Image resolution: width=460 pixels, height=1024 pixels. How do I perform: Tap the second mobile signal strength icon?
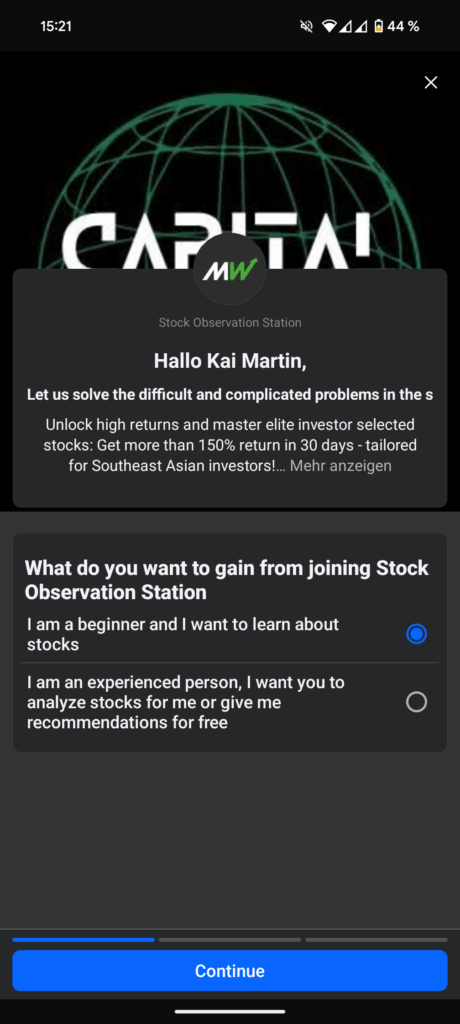[x=361, y=27]
